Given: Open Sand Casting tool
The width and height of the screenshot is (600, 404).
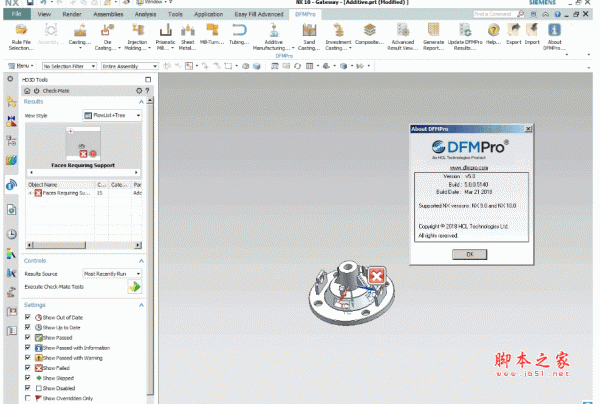Looking at the screenshot, I should [309, 37].
